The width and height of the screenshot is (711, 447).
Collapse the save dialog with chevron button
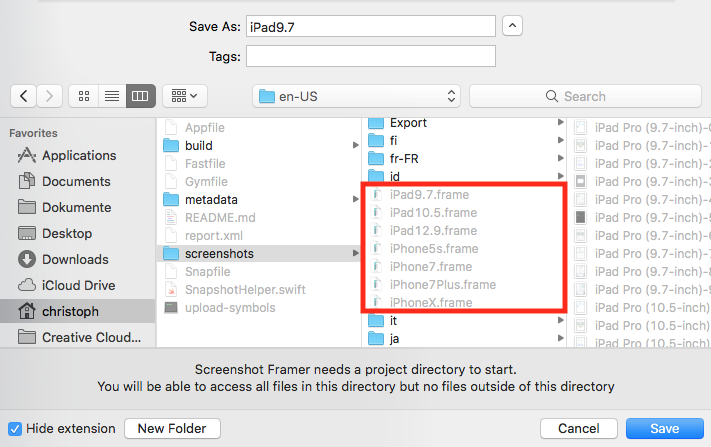(511, 25)
